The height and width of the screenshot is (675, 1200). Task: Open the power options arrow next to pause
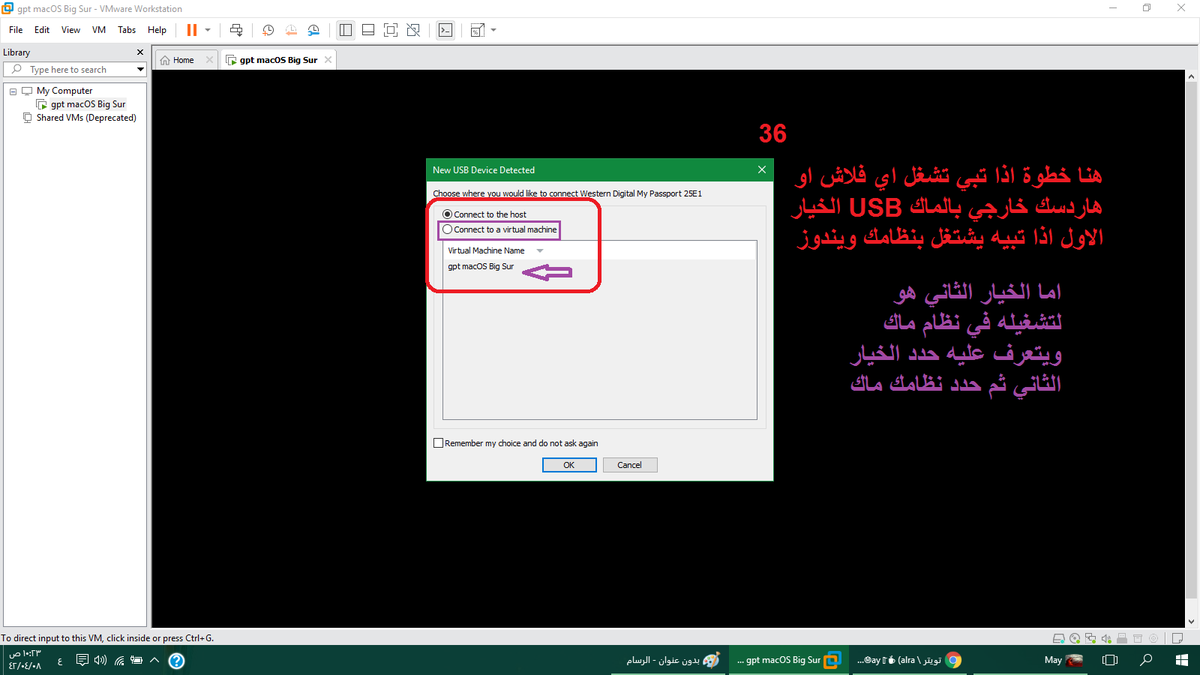tap(208, 30)
